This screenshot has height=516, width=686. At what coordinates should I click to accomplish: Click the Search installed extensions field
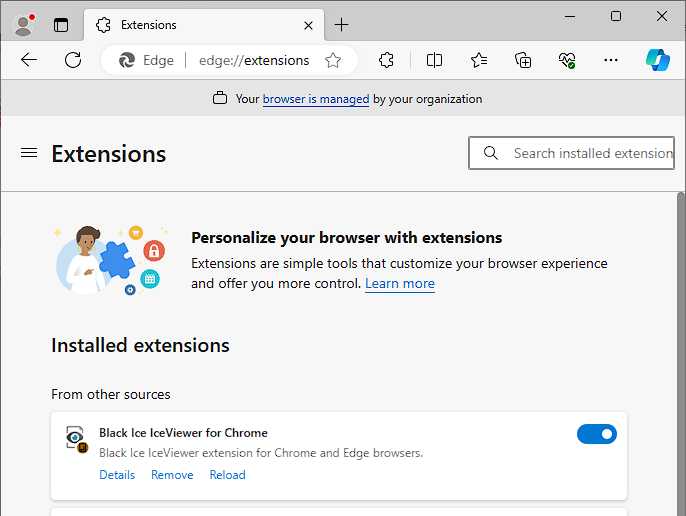[571, 153]
